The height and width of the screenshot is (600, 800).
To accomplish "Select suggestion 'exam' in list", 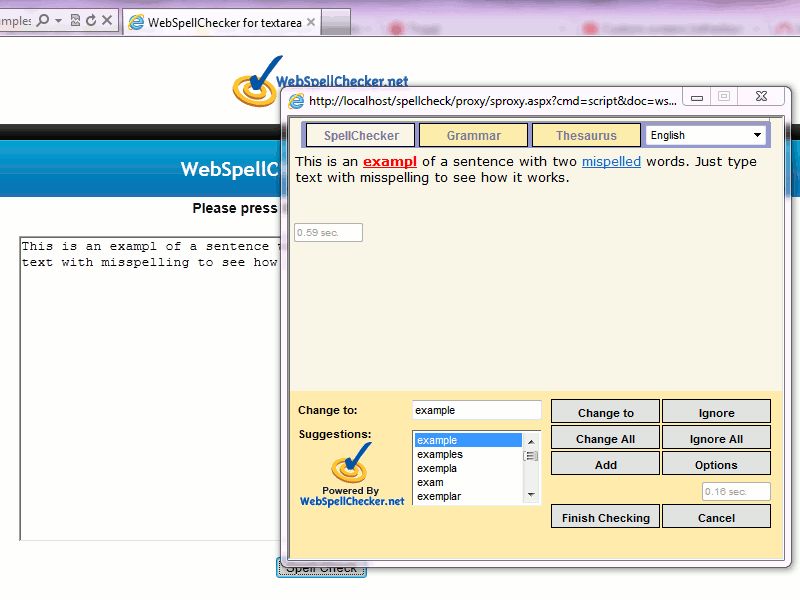I will coord(468,482).
